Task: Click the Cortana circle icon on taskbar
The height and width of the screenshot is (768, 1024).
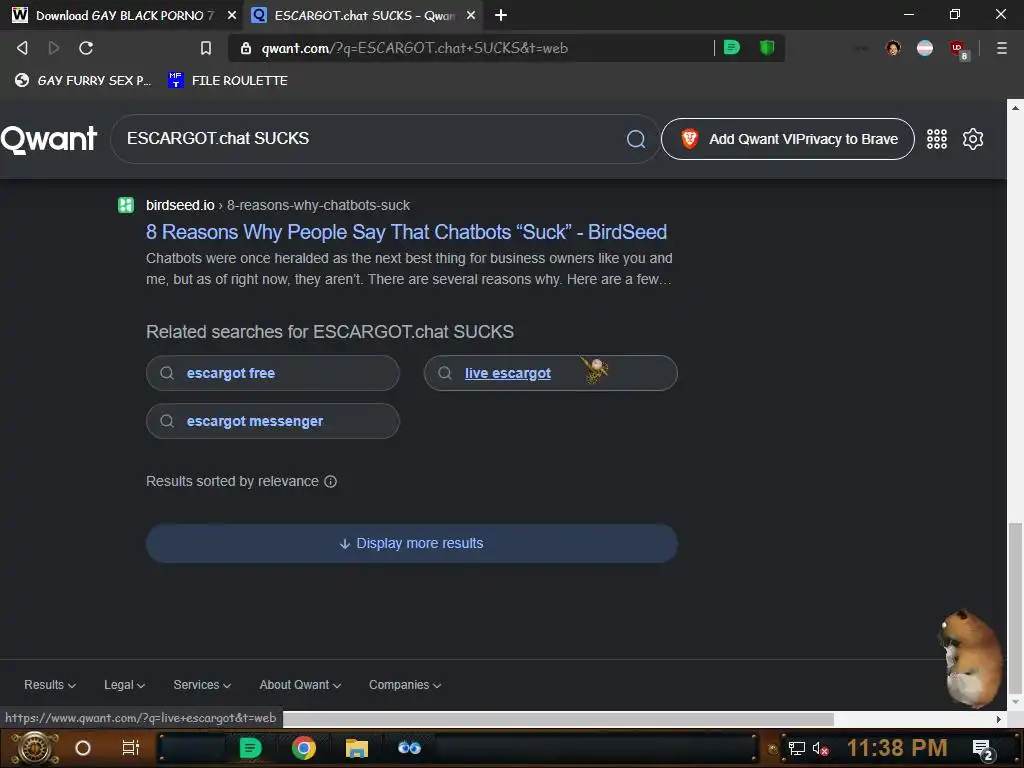Action: coord(83,748)
